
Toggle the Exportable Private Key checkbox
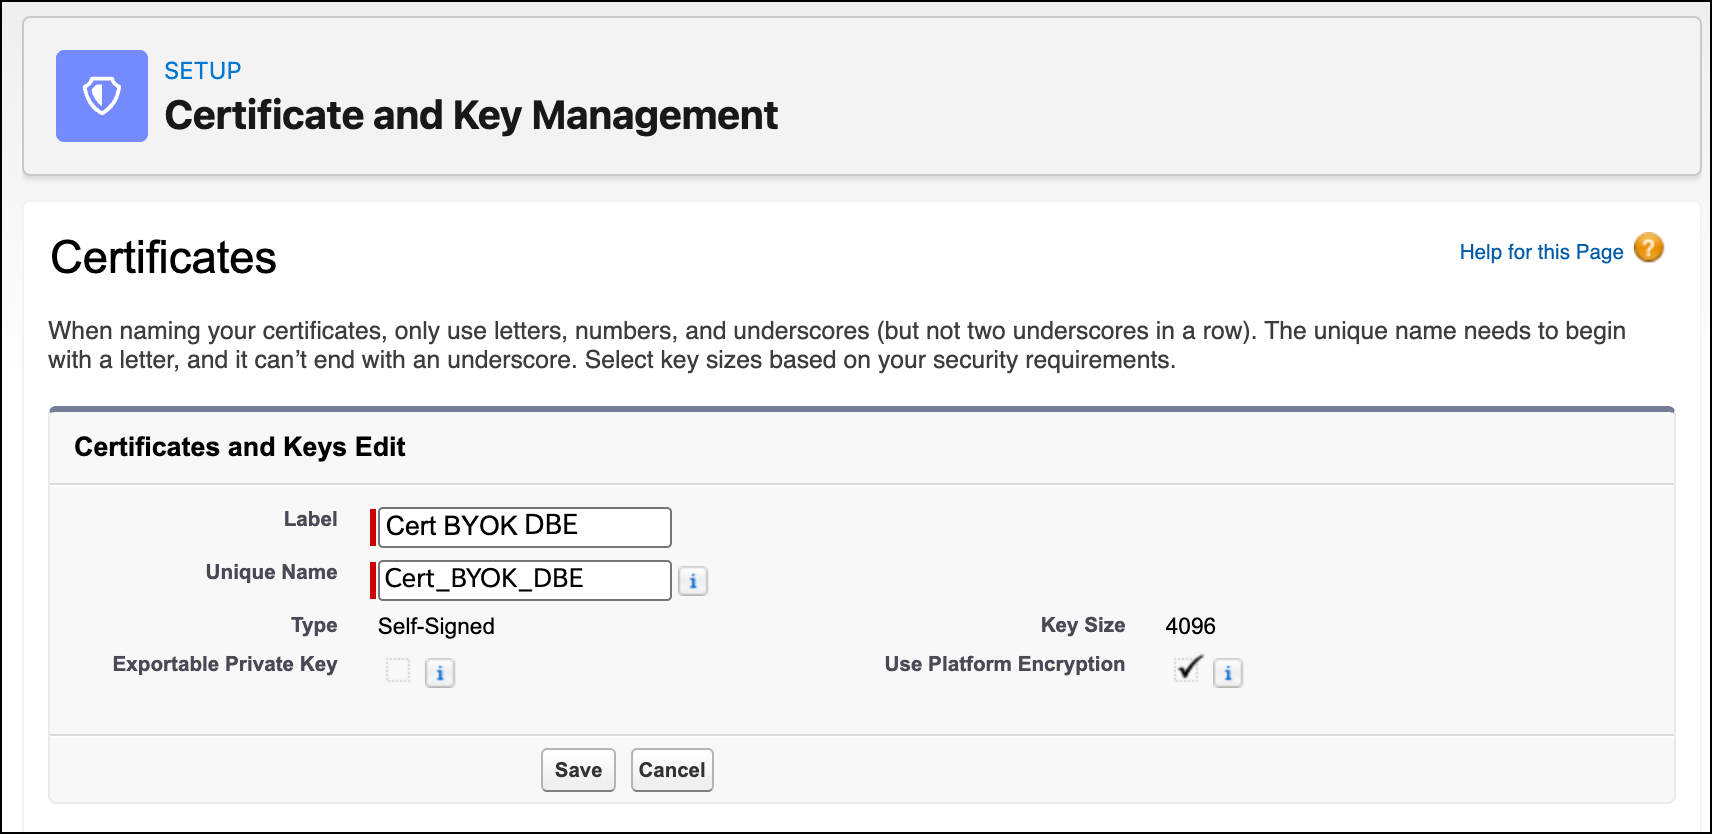(x=398, y=670)
